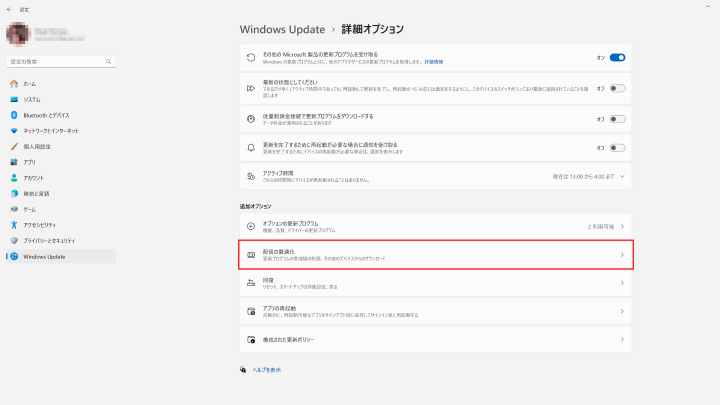Click the 詳細オプション page title
This screenshot has width=720, height=405.
pyautogui.click(x=372, y=29)
